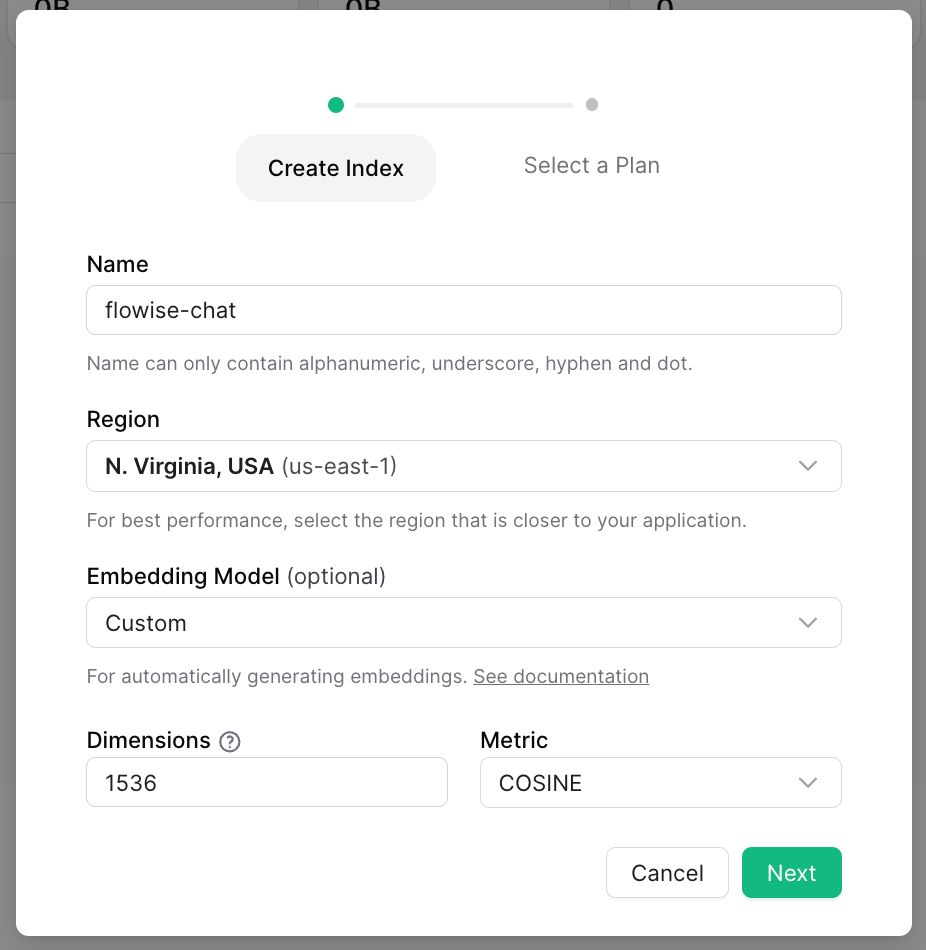Viewport: 926px width, 950px height.
Task: Click the Embedding Model chevron arrow
Action: click(808, 623)
